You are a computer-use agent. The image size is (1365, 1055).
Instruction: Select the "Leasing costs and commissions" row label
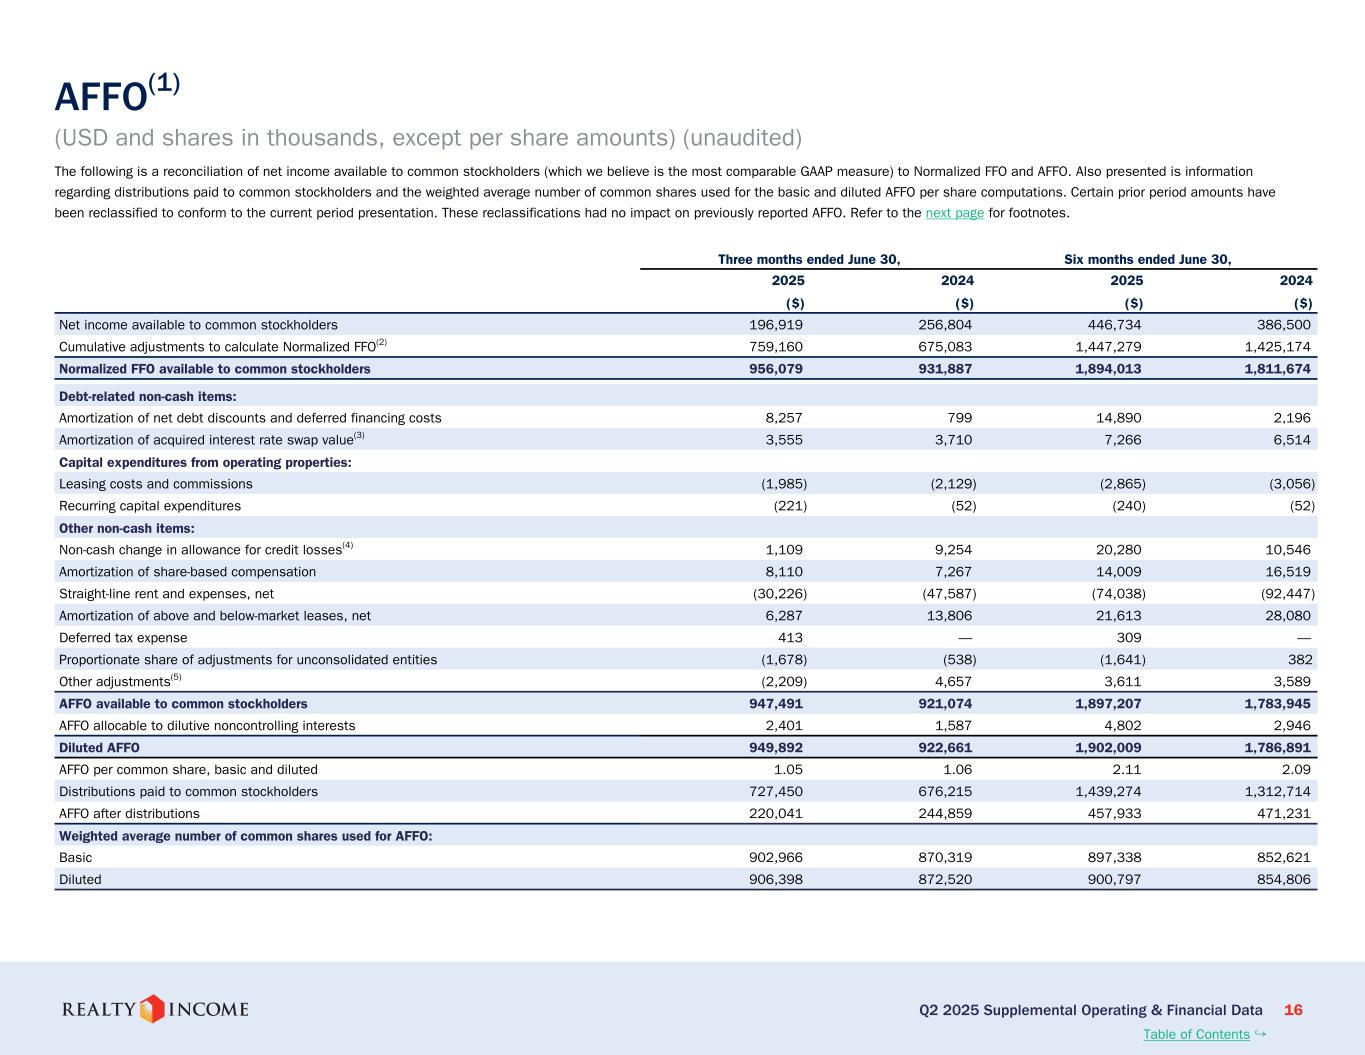(x=155, y=484)
